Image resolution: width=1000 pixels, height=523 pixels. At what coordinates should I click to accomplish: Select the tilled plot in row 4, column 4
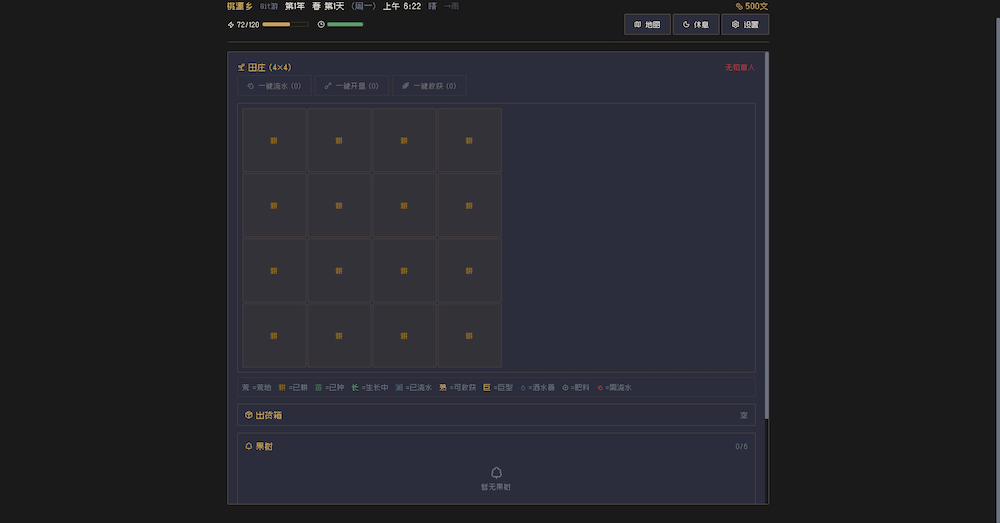coord(469,336)
